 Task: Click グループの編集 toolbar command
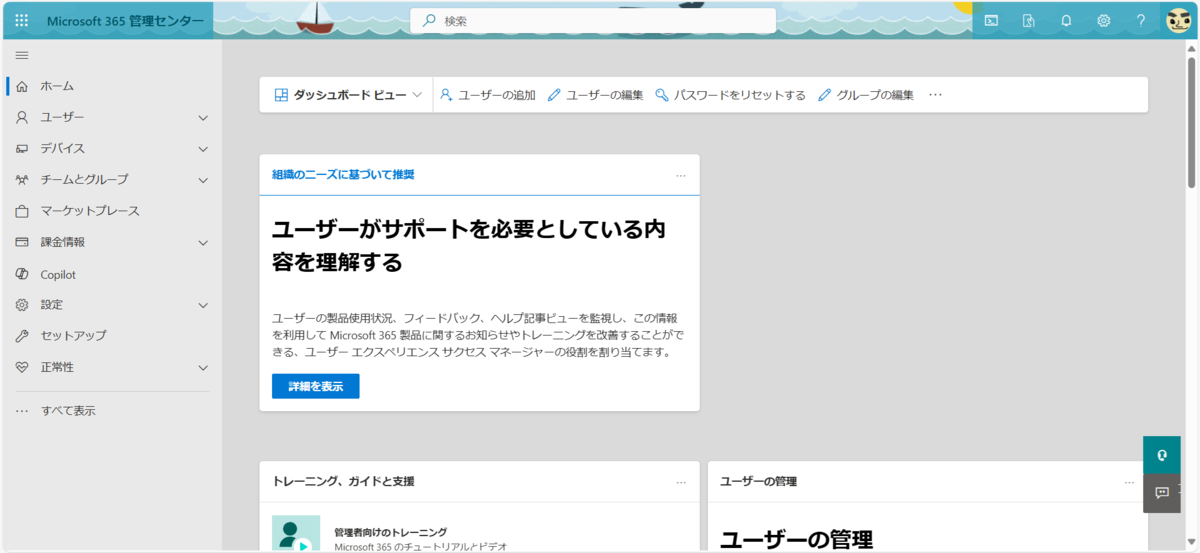click(866, 95)
